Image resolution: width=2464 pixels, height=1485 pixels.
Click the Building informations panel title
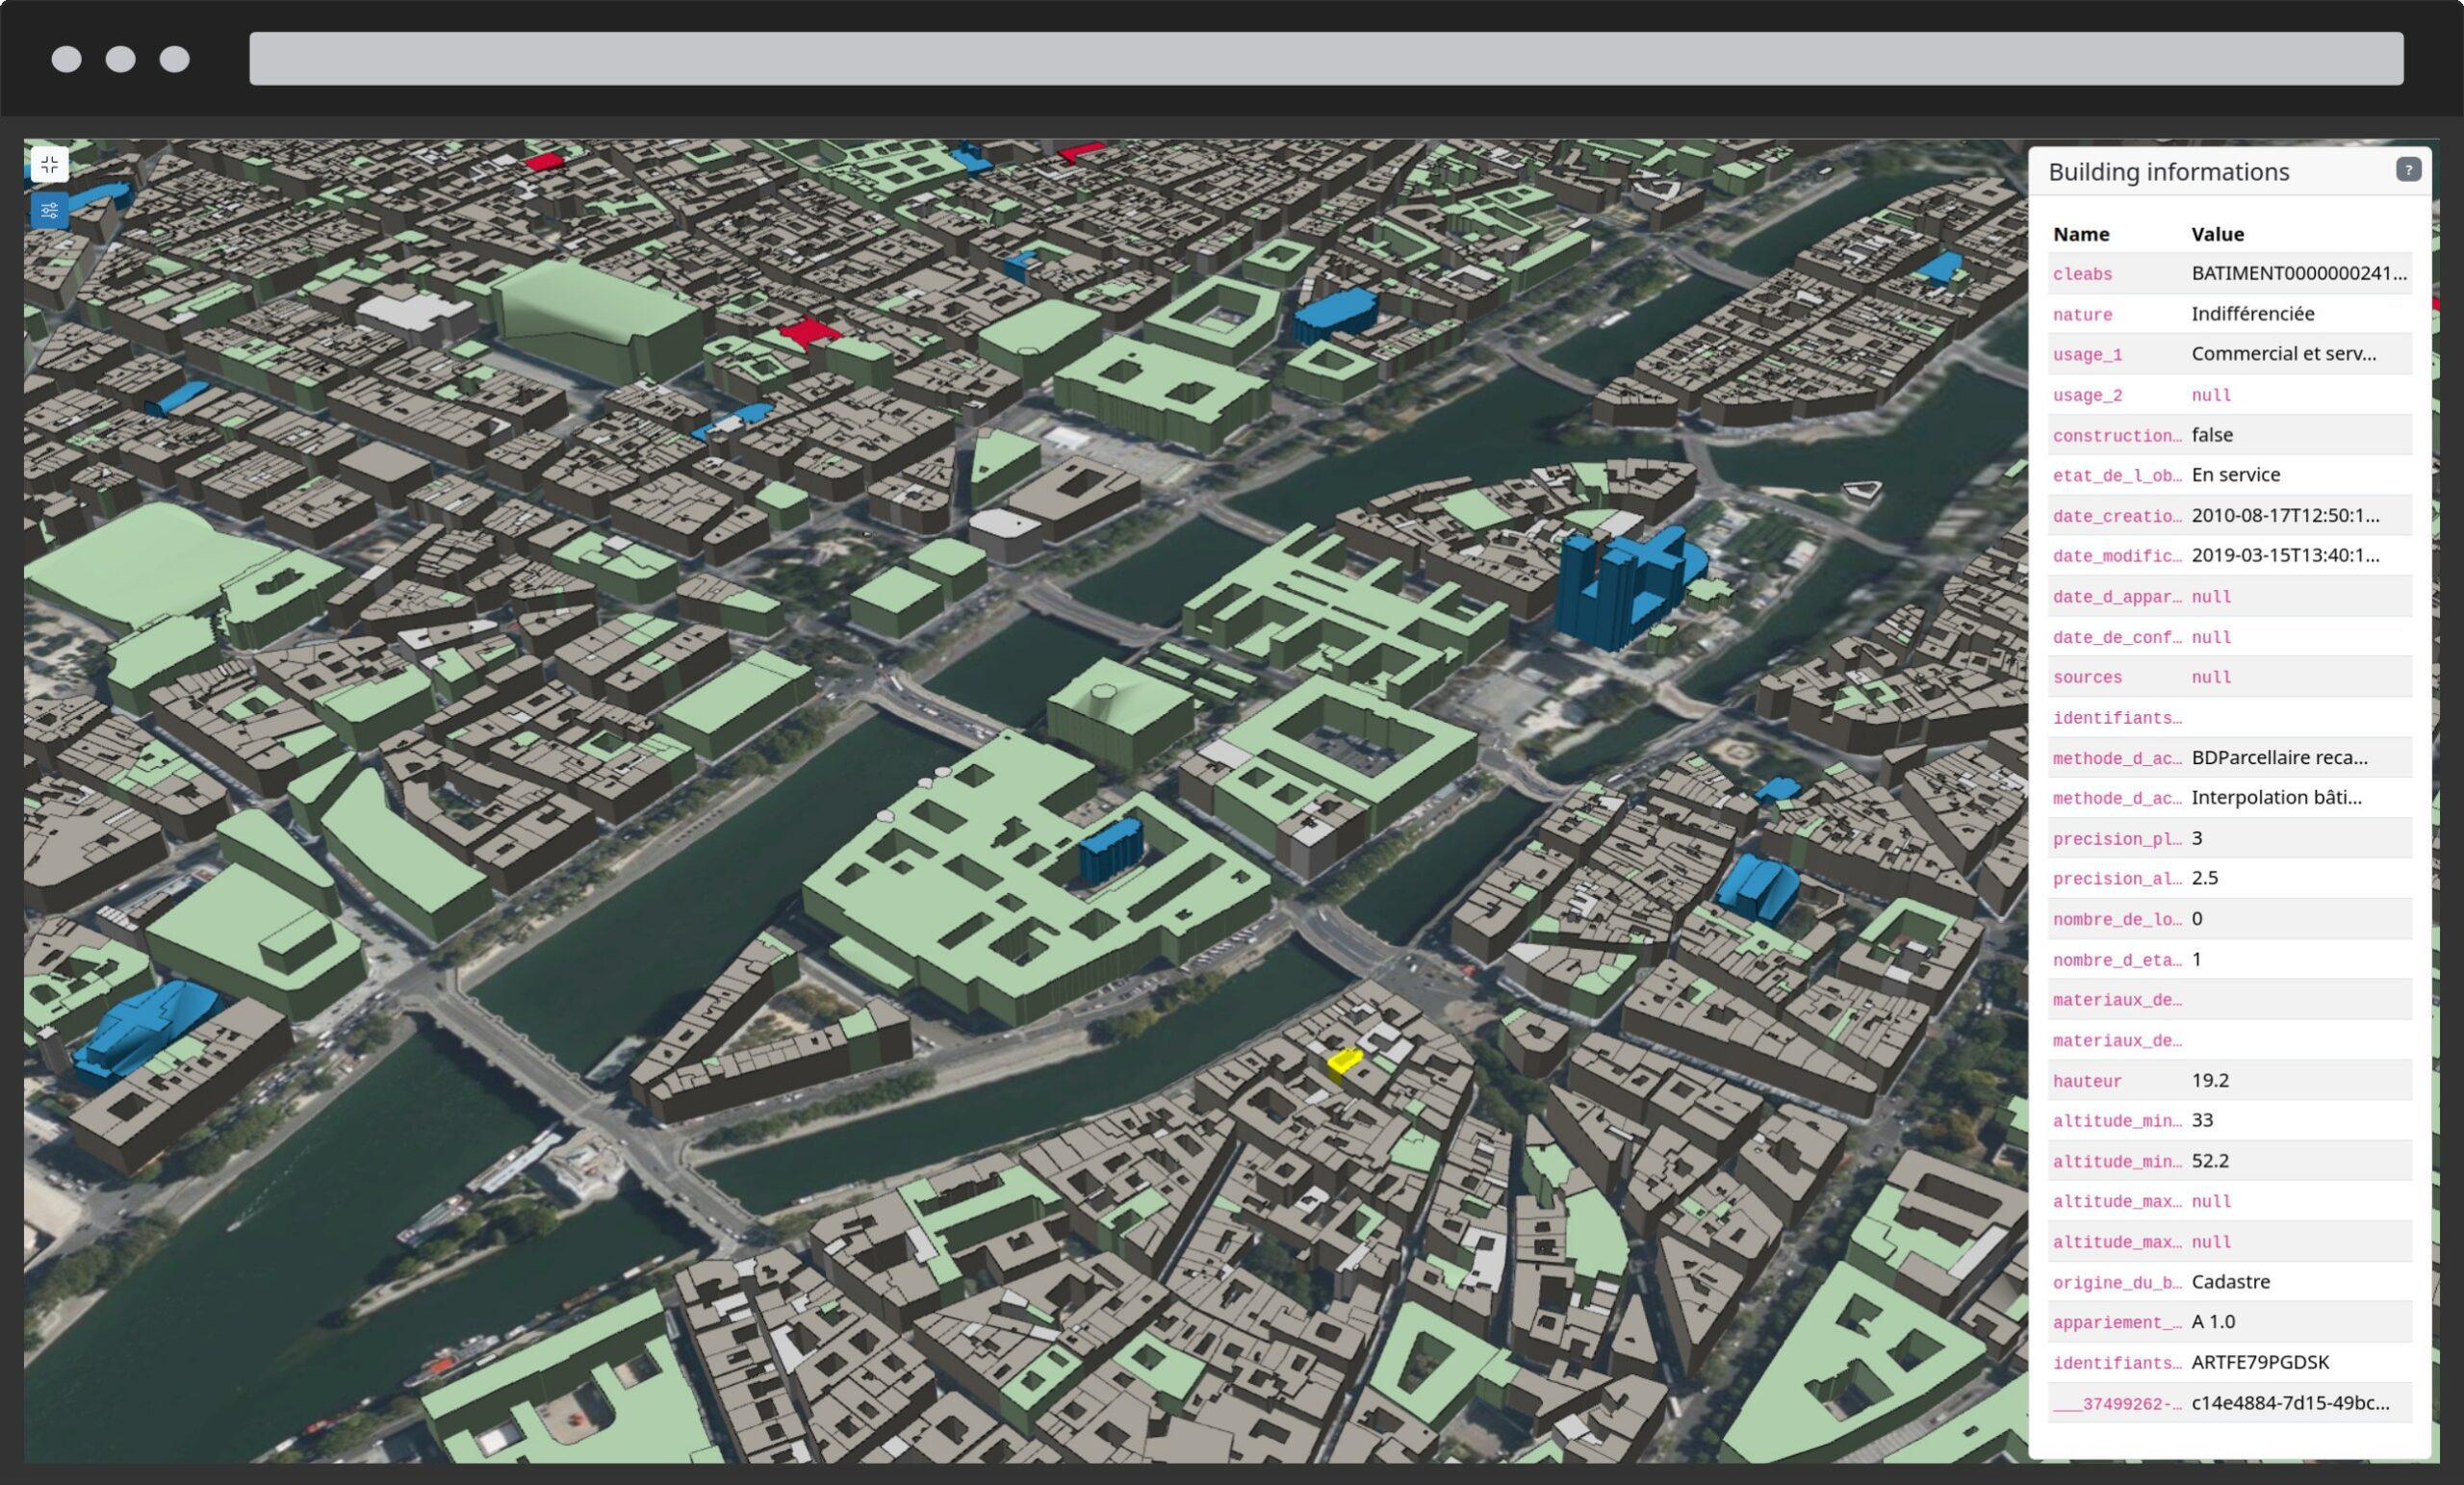pyautogui.click(x=2168, y=171)
